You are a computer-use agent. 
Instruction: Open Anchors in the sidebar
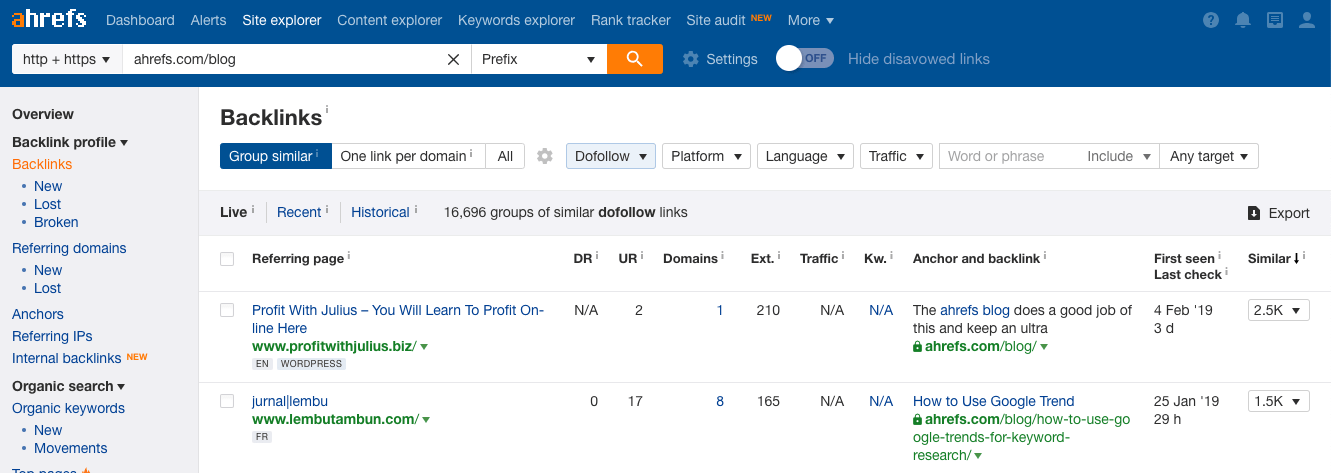(x=38, y=314)
